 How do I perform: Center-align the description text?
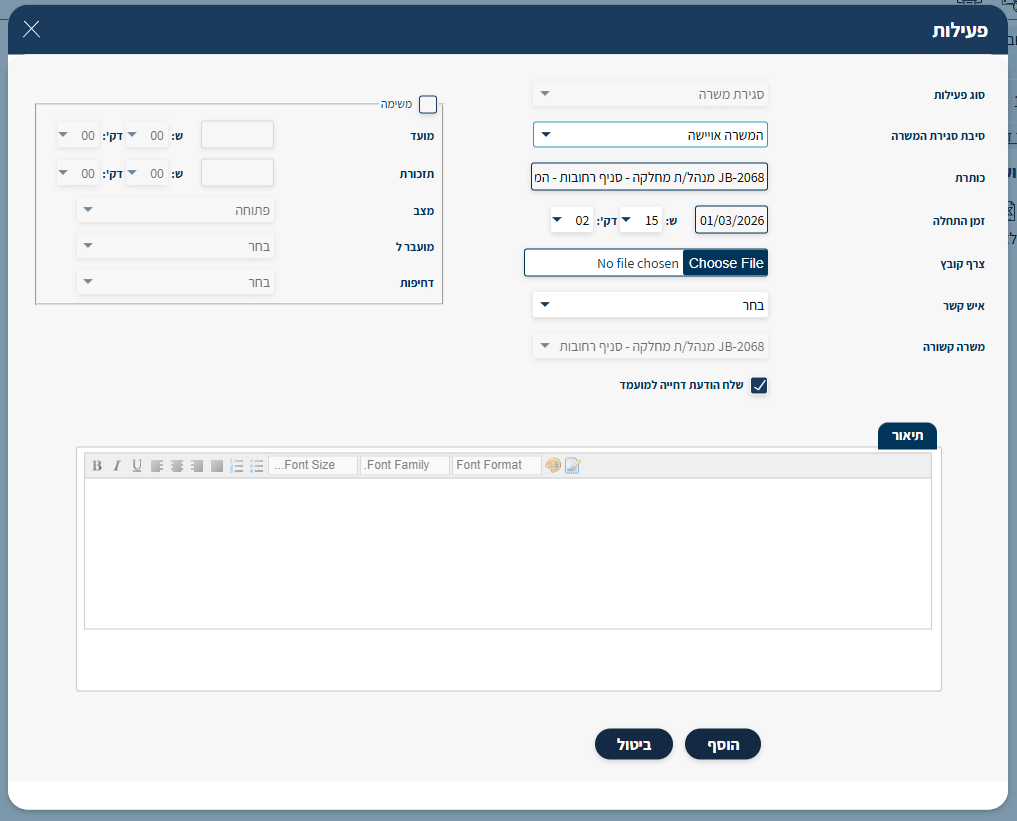click(x=177, y=465)
